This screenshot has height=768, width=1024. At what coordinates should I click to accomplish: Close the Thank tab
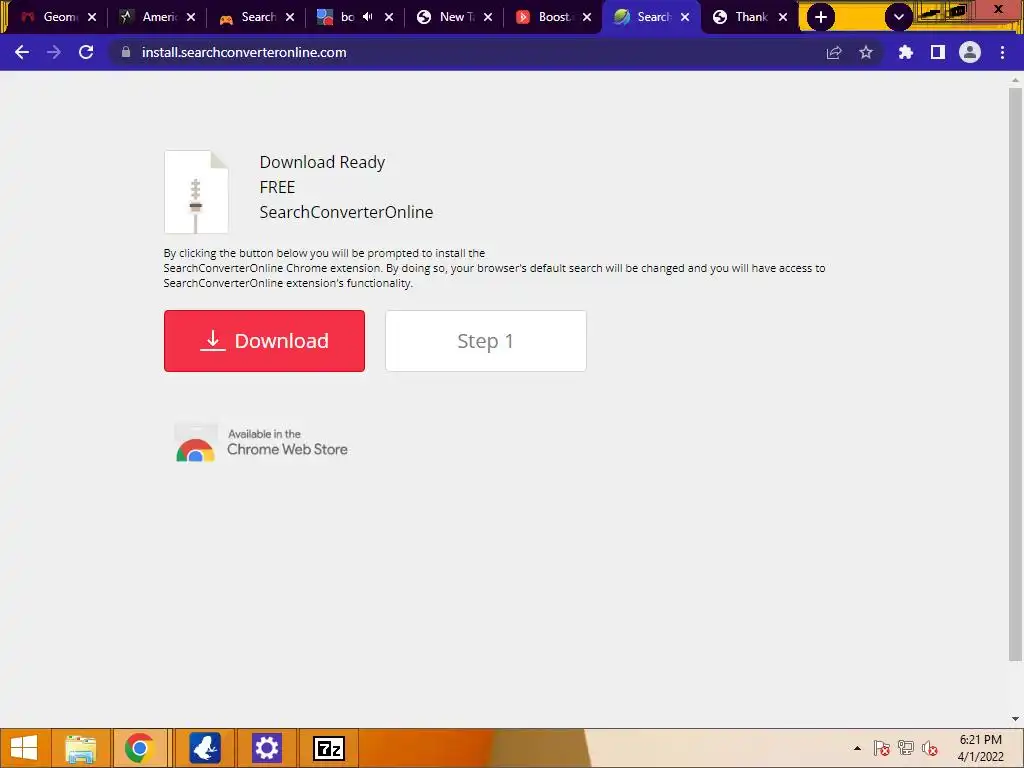pos(783,17)
